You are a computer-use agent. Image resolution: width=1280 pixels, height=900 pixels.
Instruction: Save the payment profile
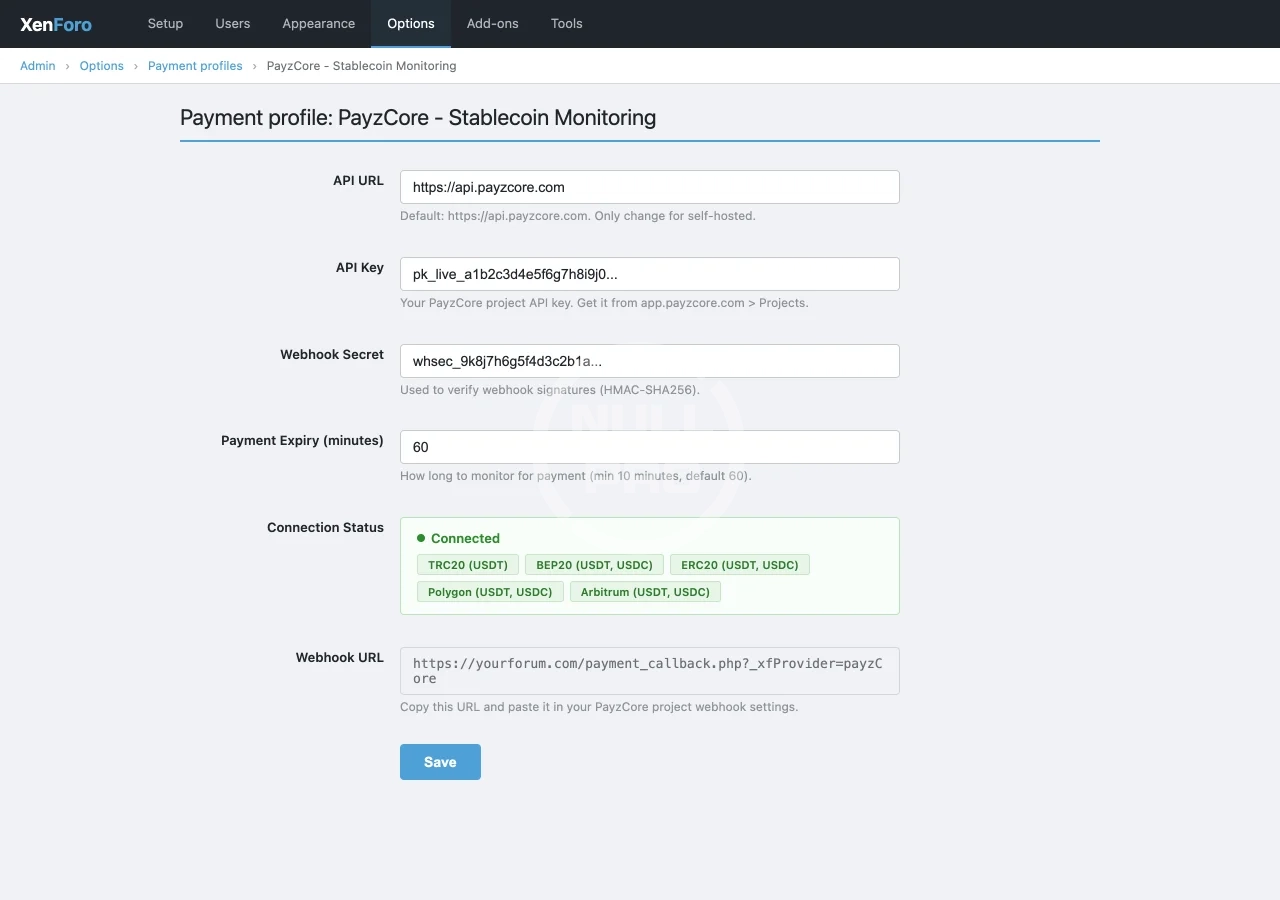pos(440,762)
